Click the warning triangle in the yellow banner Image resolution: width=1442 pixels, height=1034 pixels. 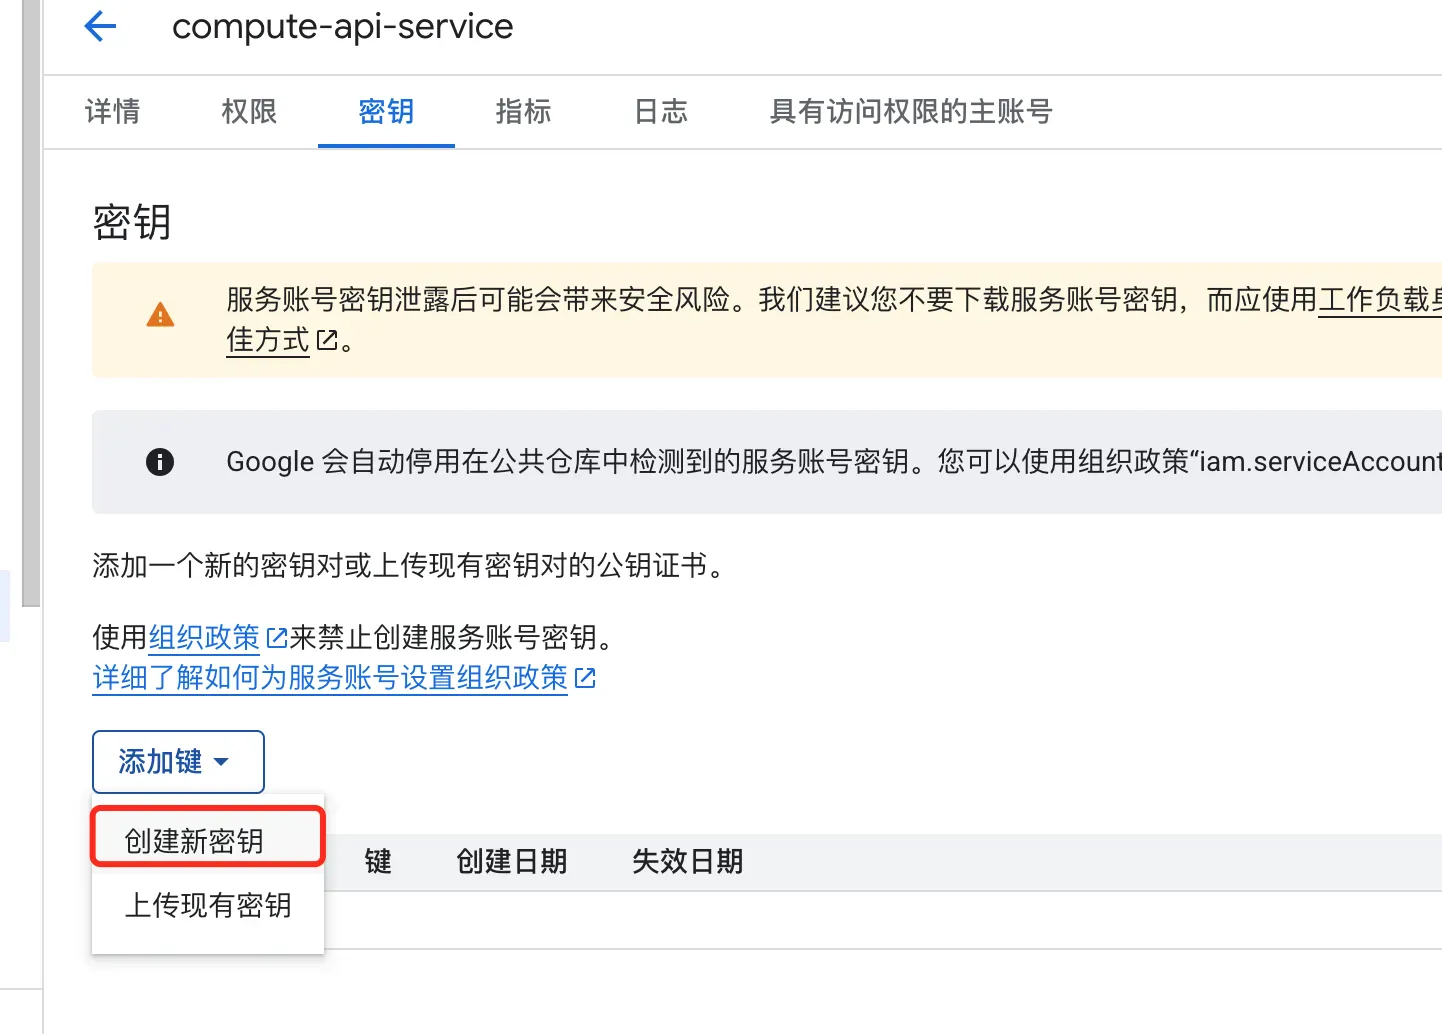(x=159, y=314)
